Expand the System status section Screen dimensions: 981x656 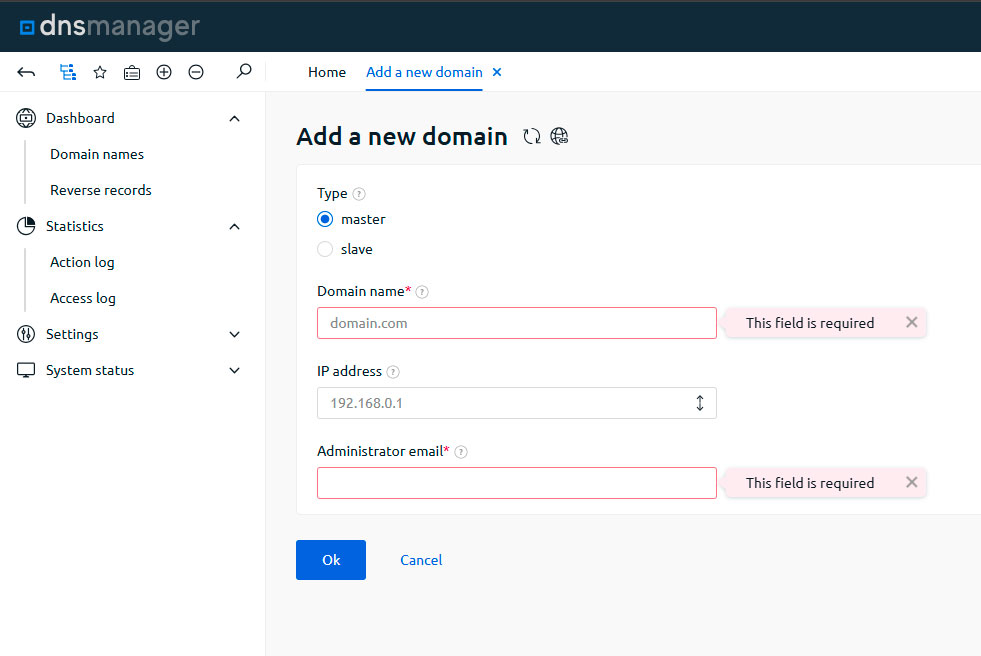point(235,371)
